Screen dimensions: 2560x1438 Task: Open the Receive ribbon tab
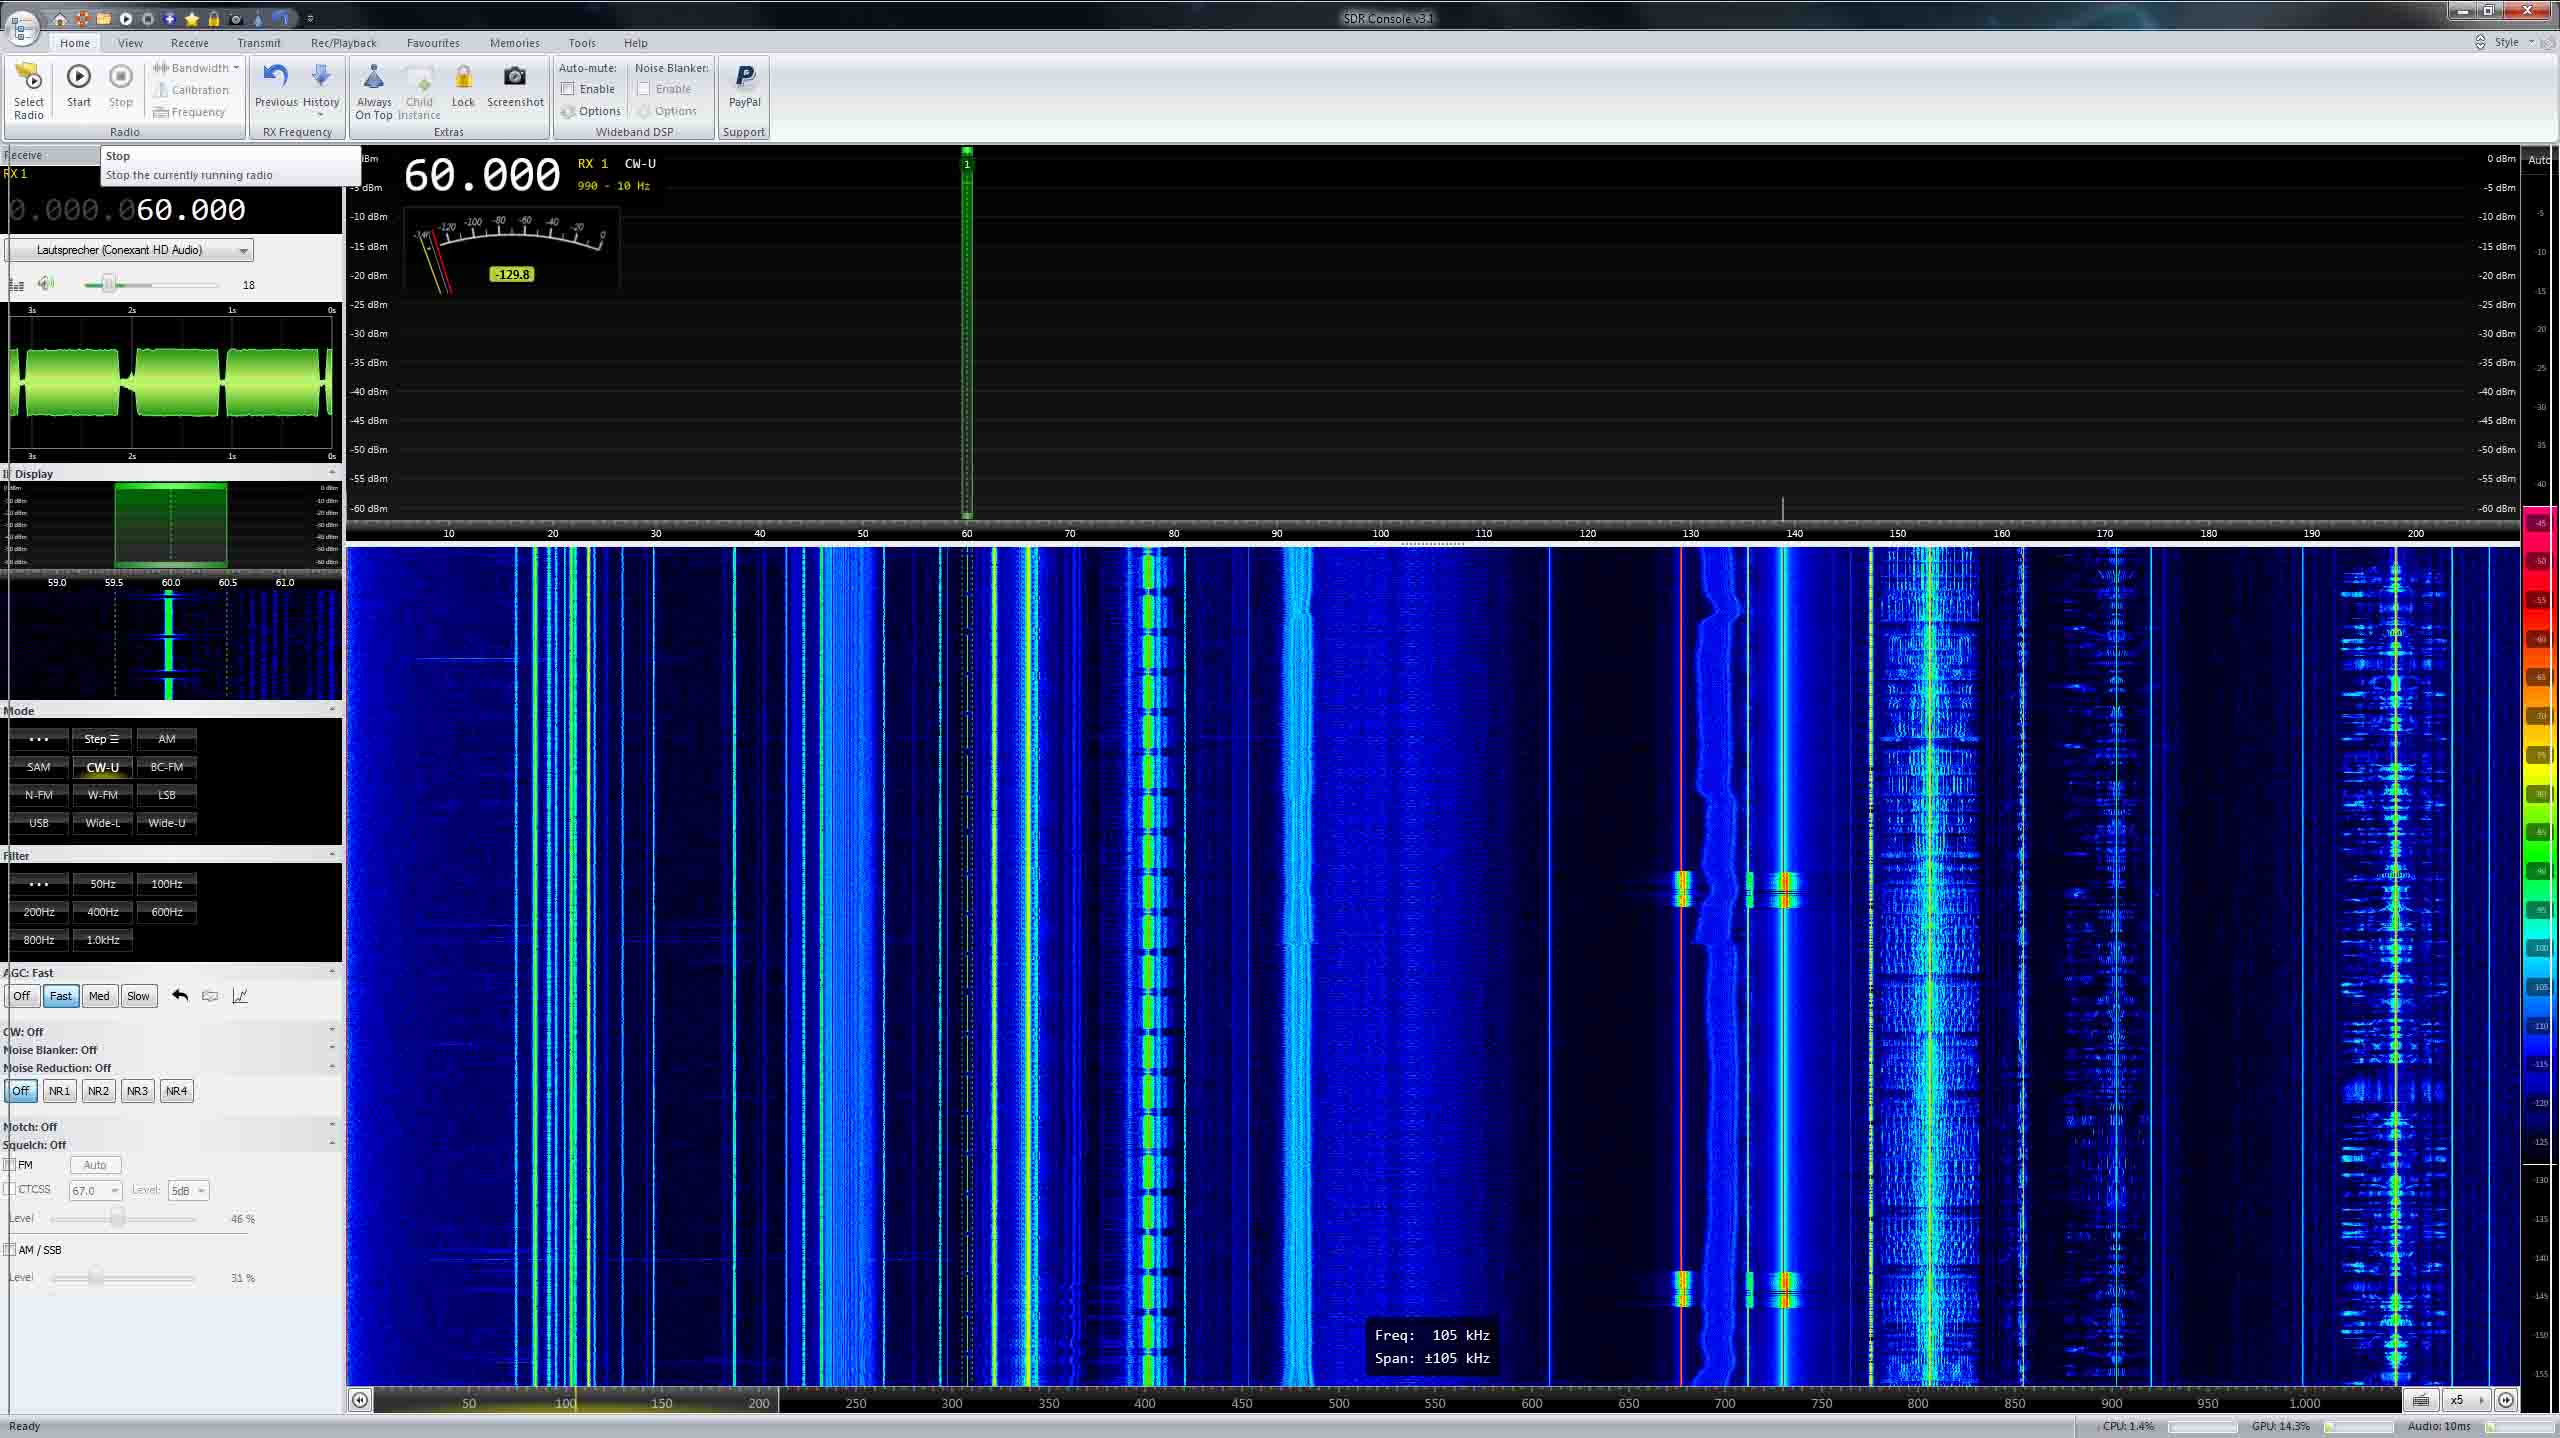coord(189,43)
